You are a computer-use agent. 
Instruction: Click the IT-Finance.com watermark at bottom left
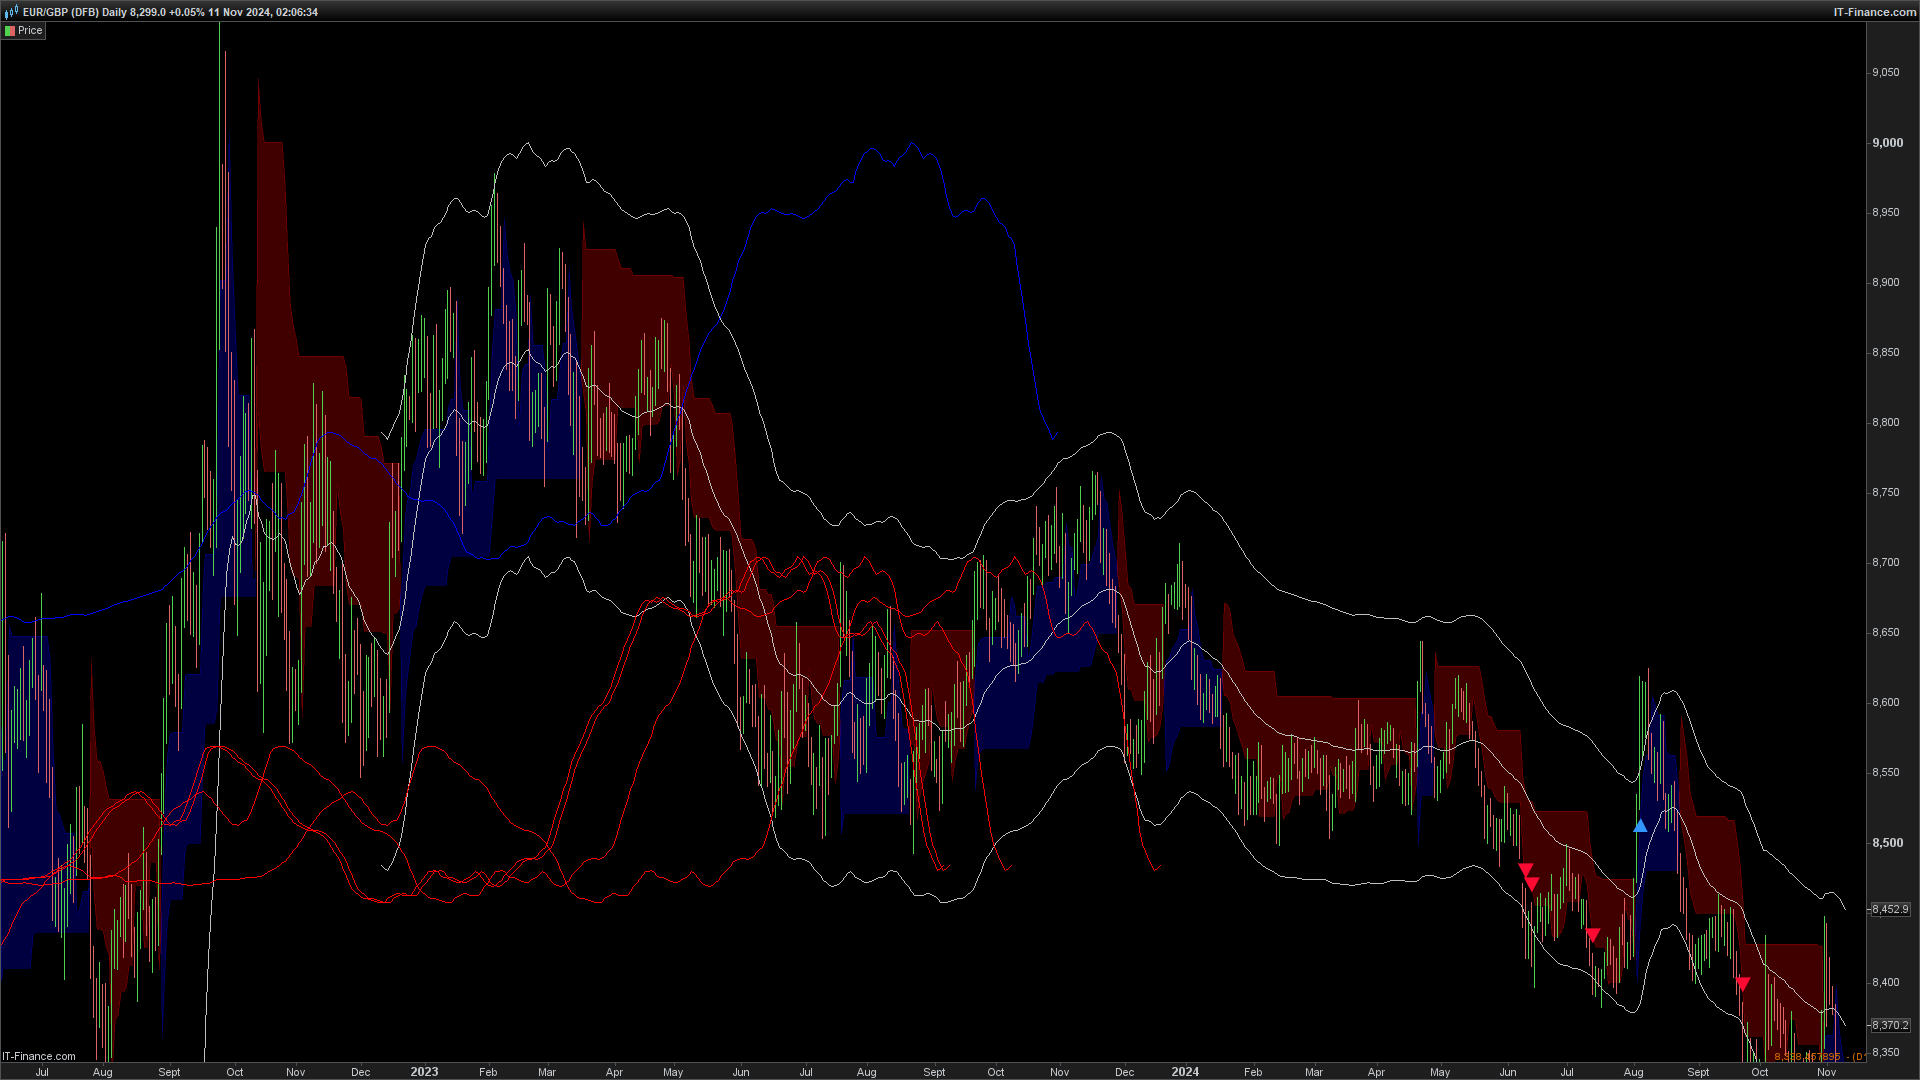39,1056
